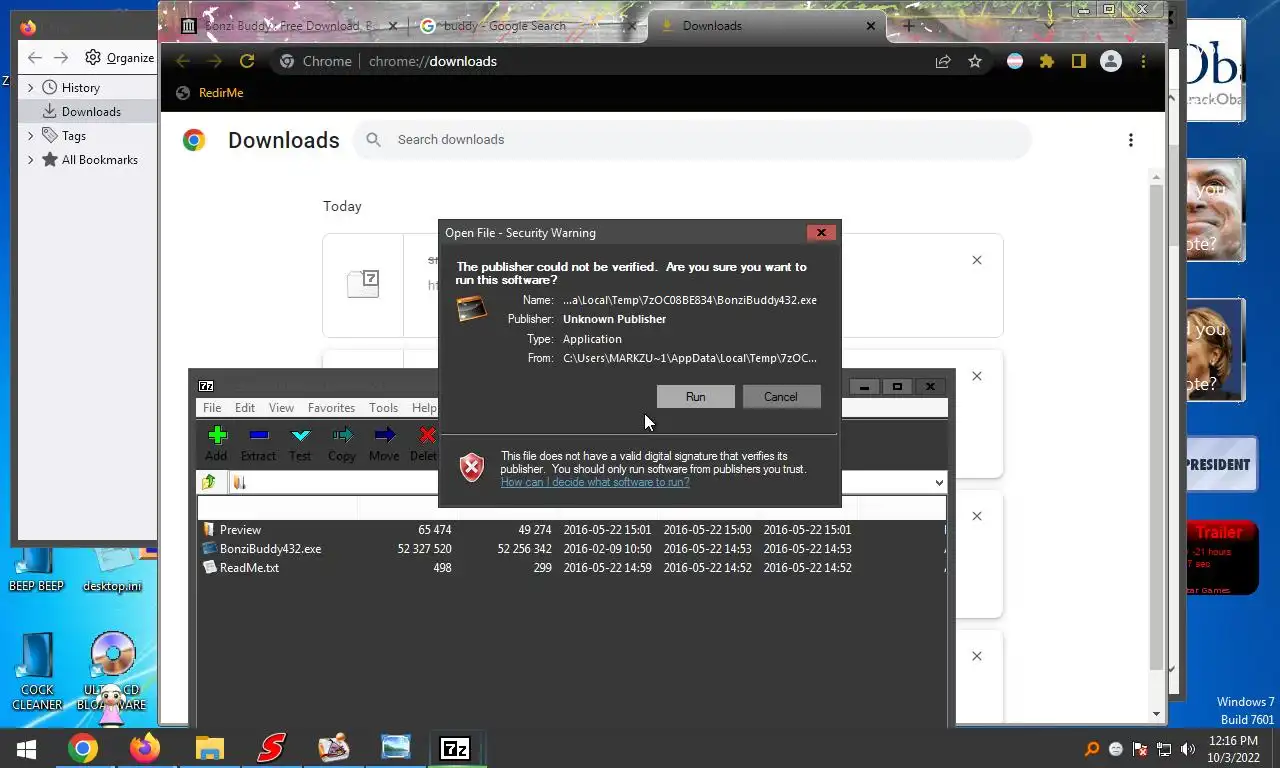
Task: Click 7-Zip Test toolbar icon
Action: point(300,444)
